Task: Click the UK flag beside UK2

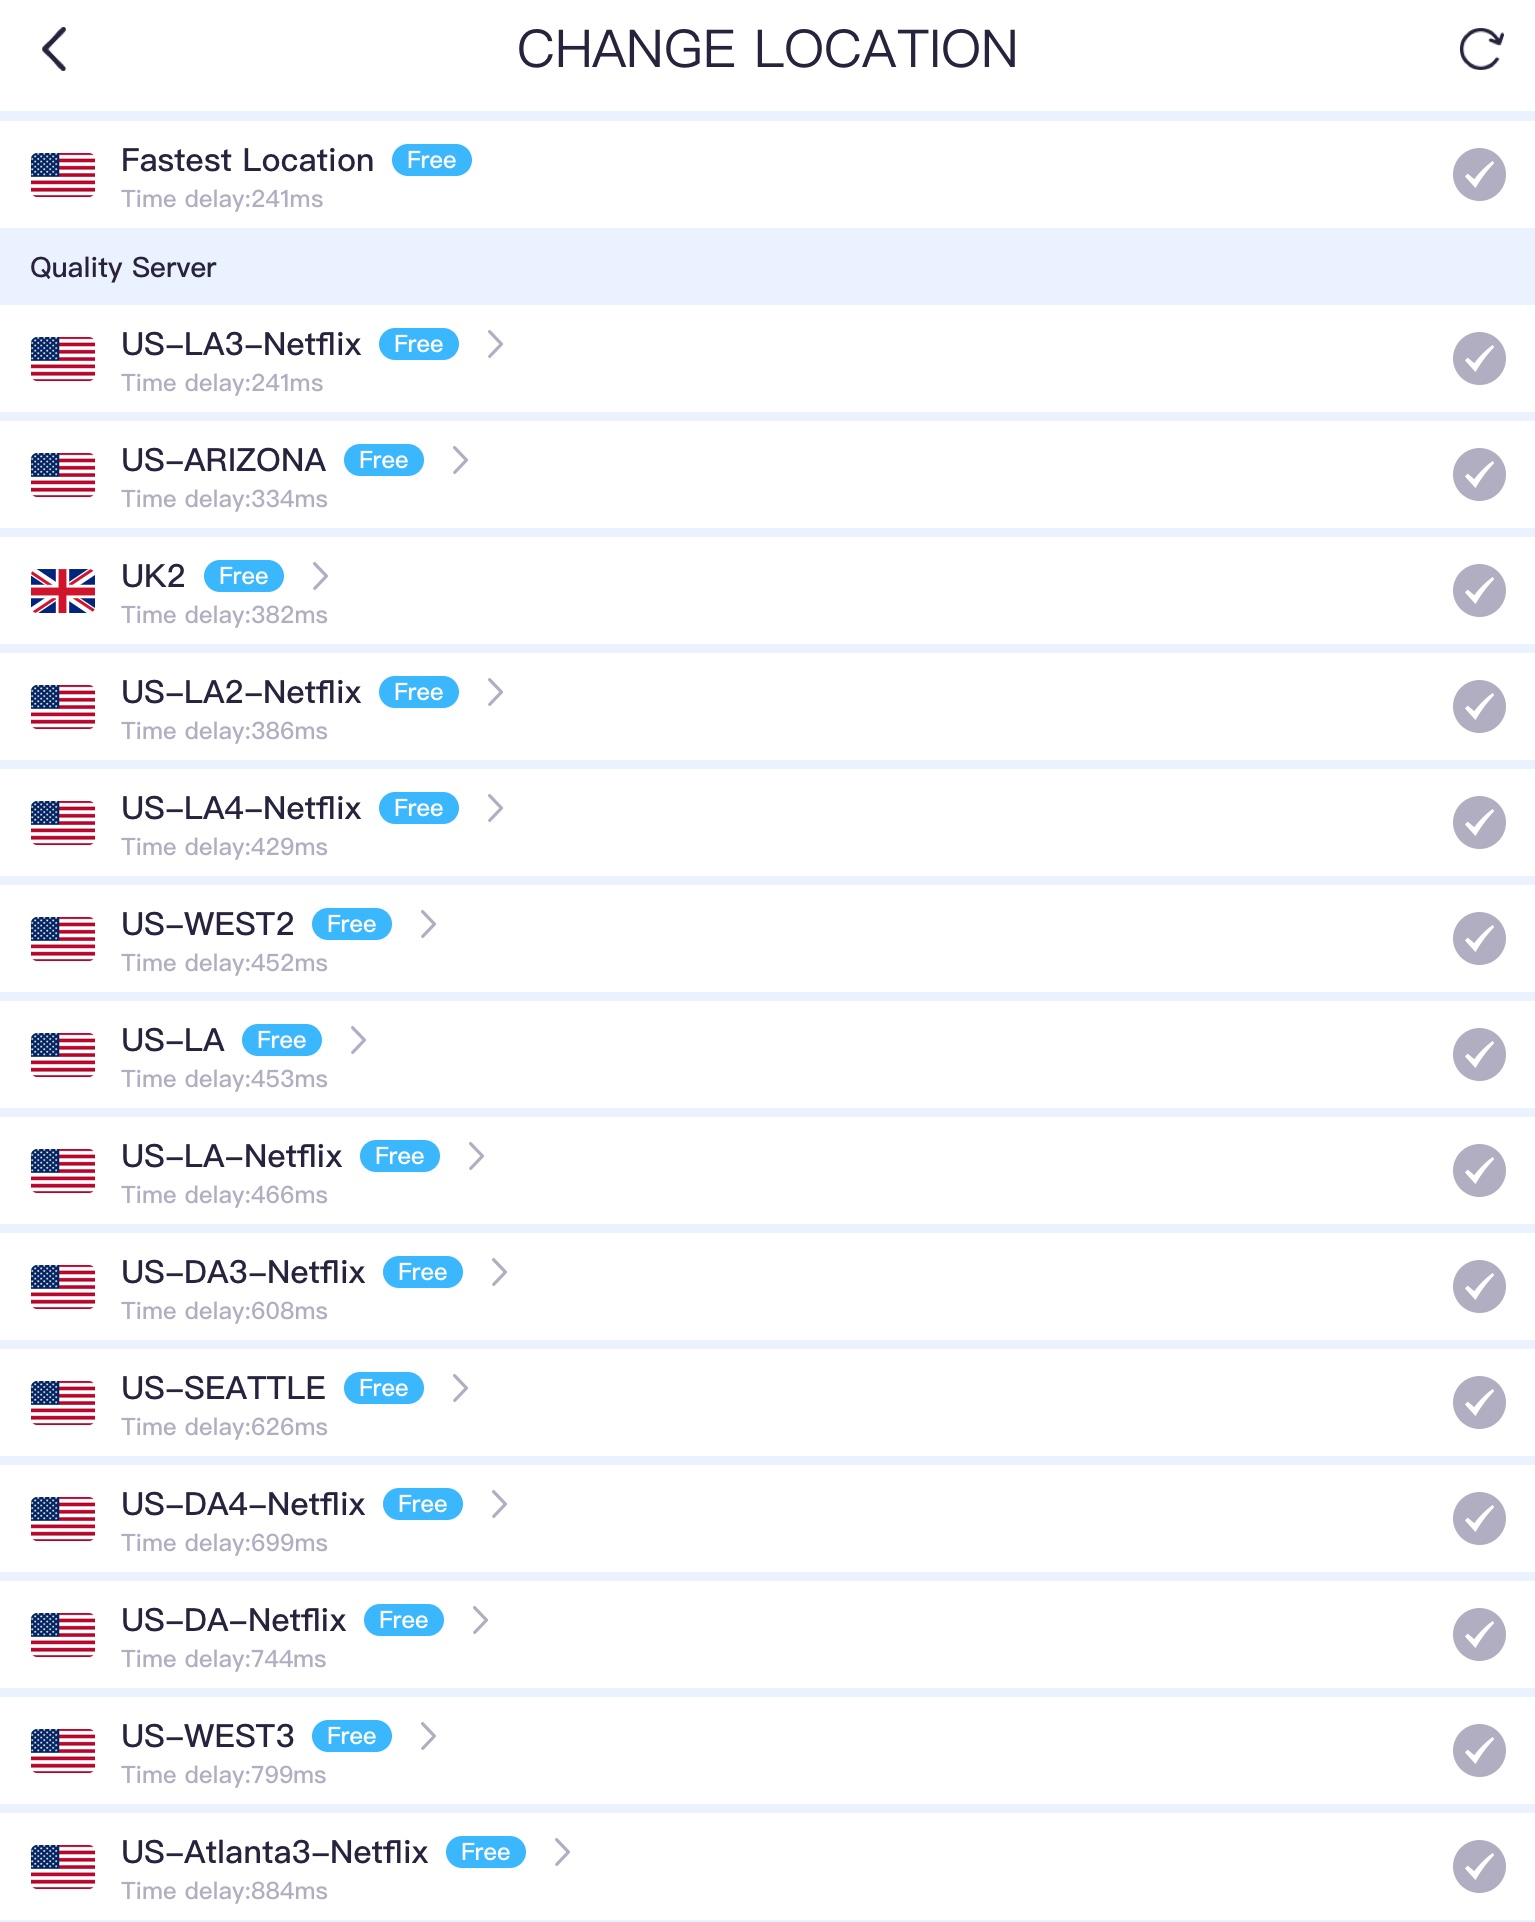Action: coord(63,591)
